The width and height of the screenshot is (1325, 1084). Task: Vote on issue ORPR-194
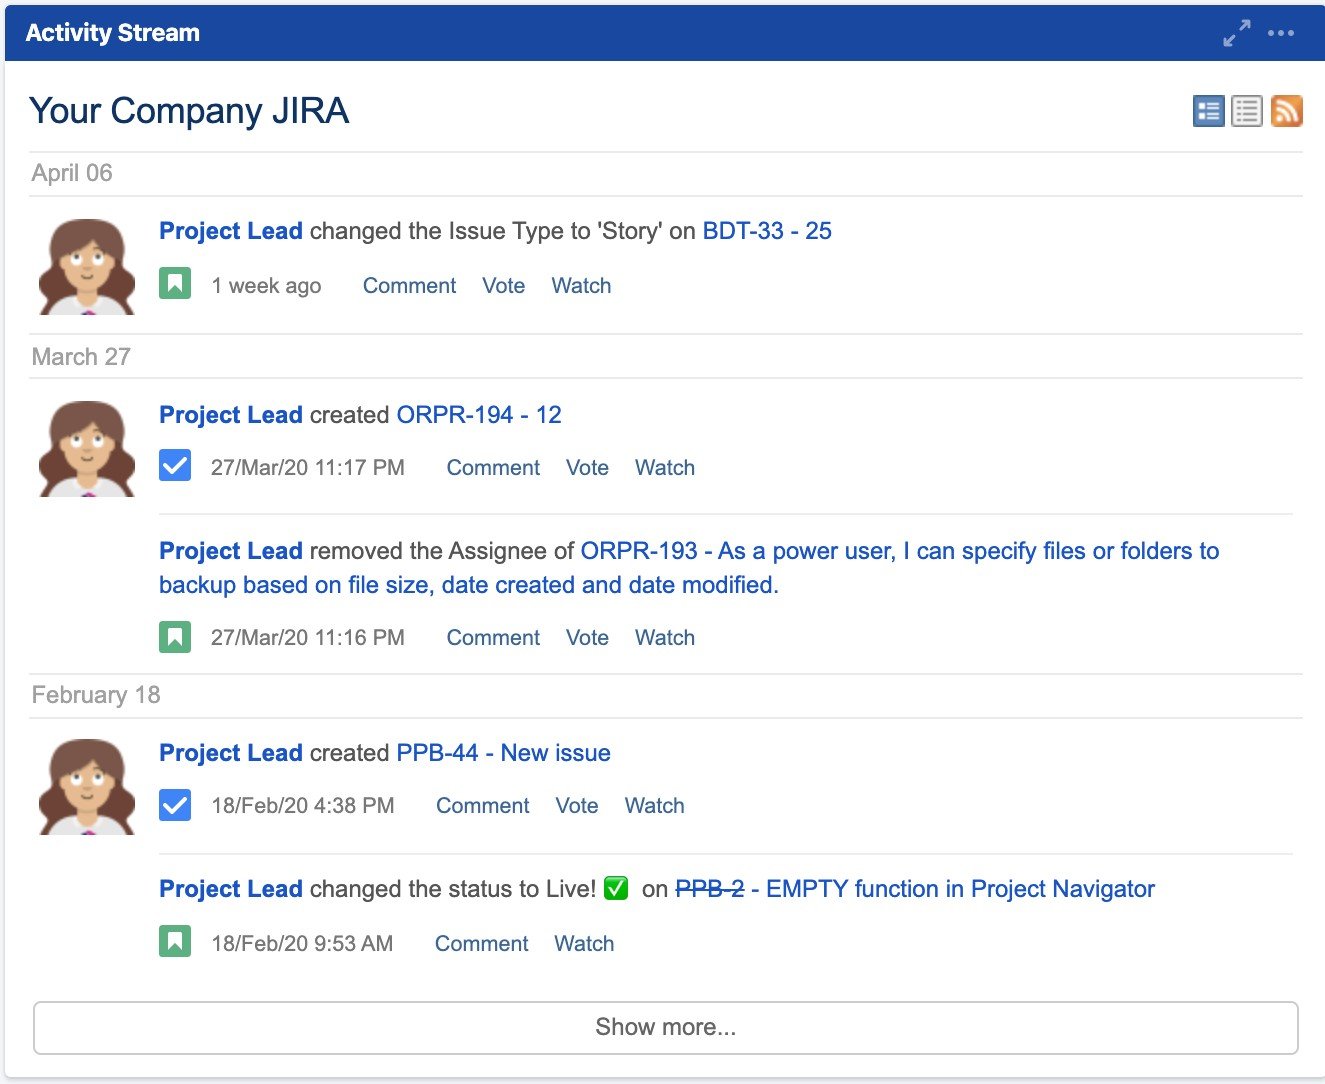(x=587, y=467)
